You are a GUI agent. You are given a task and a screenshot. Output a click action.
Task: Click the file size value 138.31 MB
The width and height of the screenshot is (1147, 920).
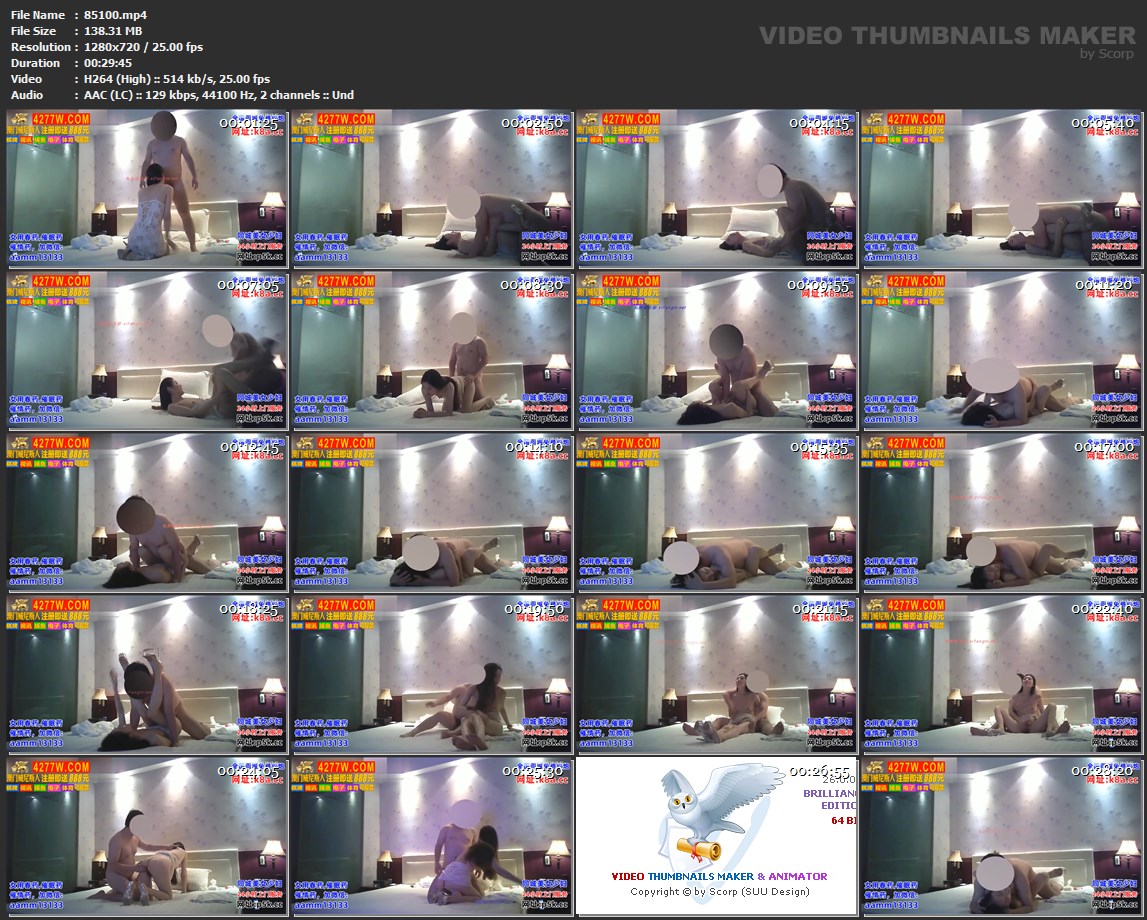(113, 31)
